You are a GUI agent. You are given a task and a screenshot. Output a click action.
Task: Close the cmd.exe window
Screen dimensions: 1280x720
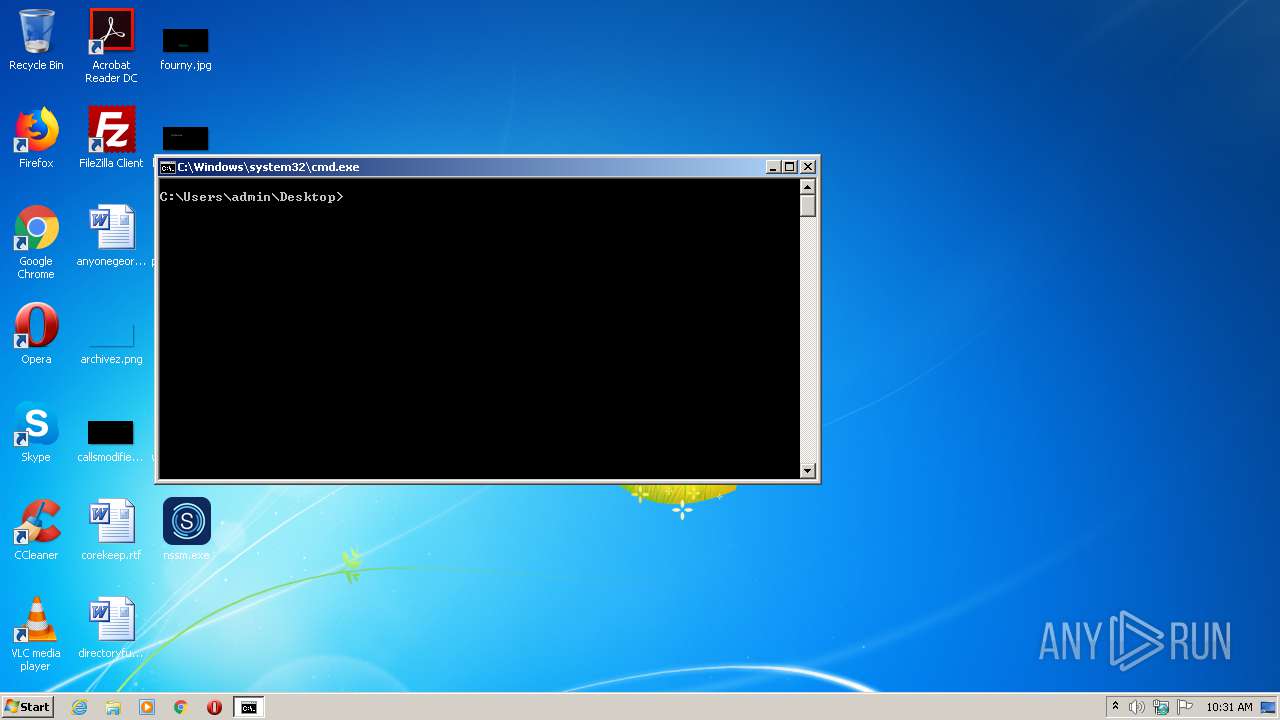coord(808,167)
